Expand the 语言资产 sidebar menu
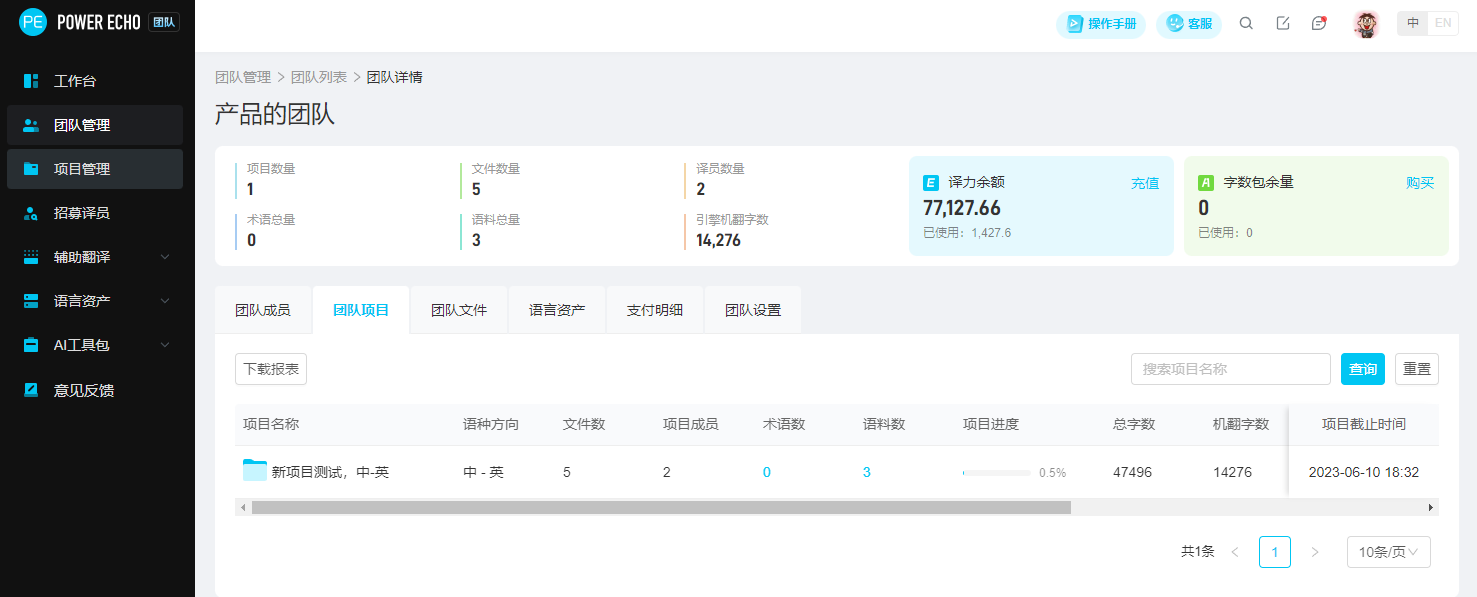The height and width of the screenshot is (597, 1477). (x=97, y=301)
